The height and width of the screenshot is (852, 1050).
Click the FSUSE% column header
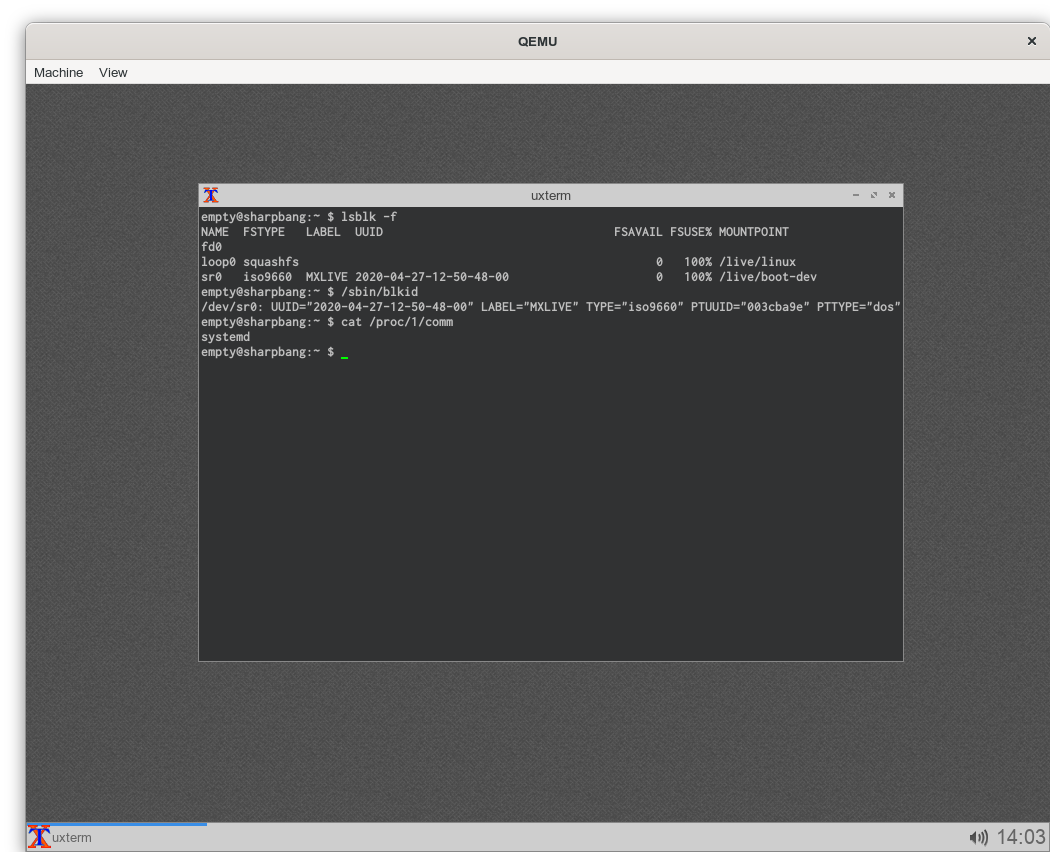690,232
